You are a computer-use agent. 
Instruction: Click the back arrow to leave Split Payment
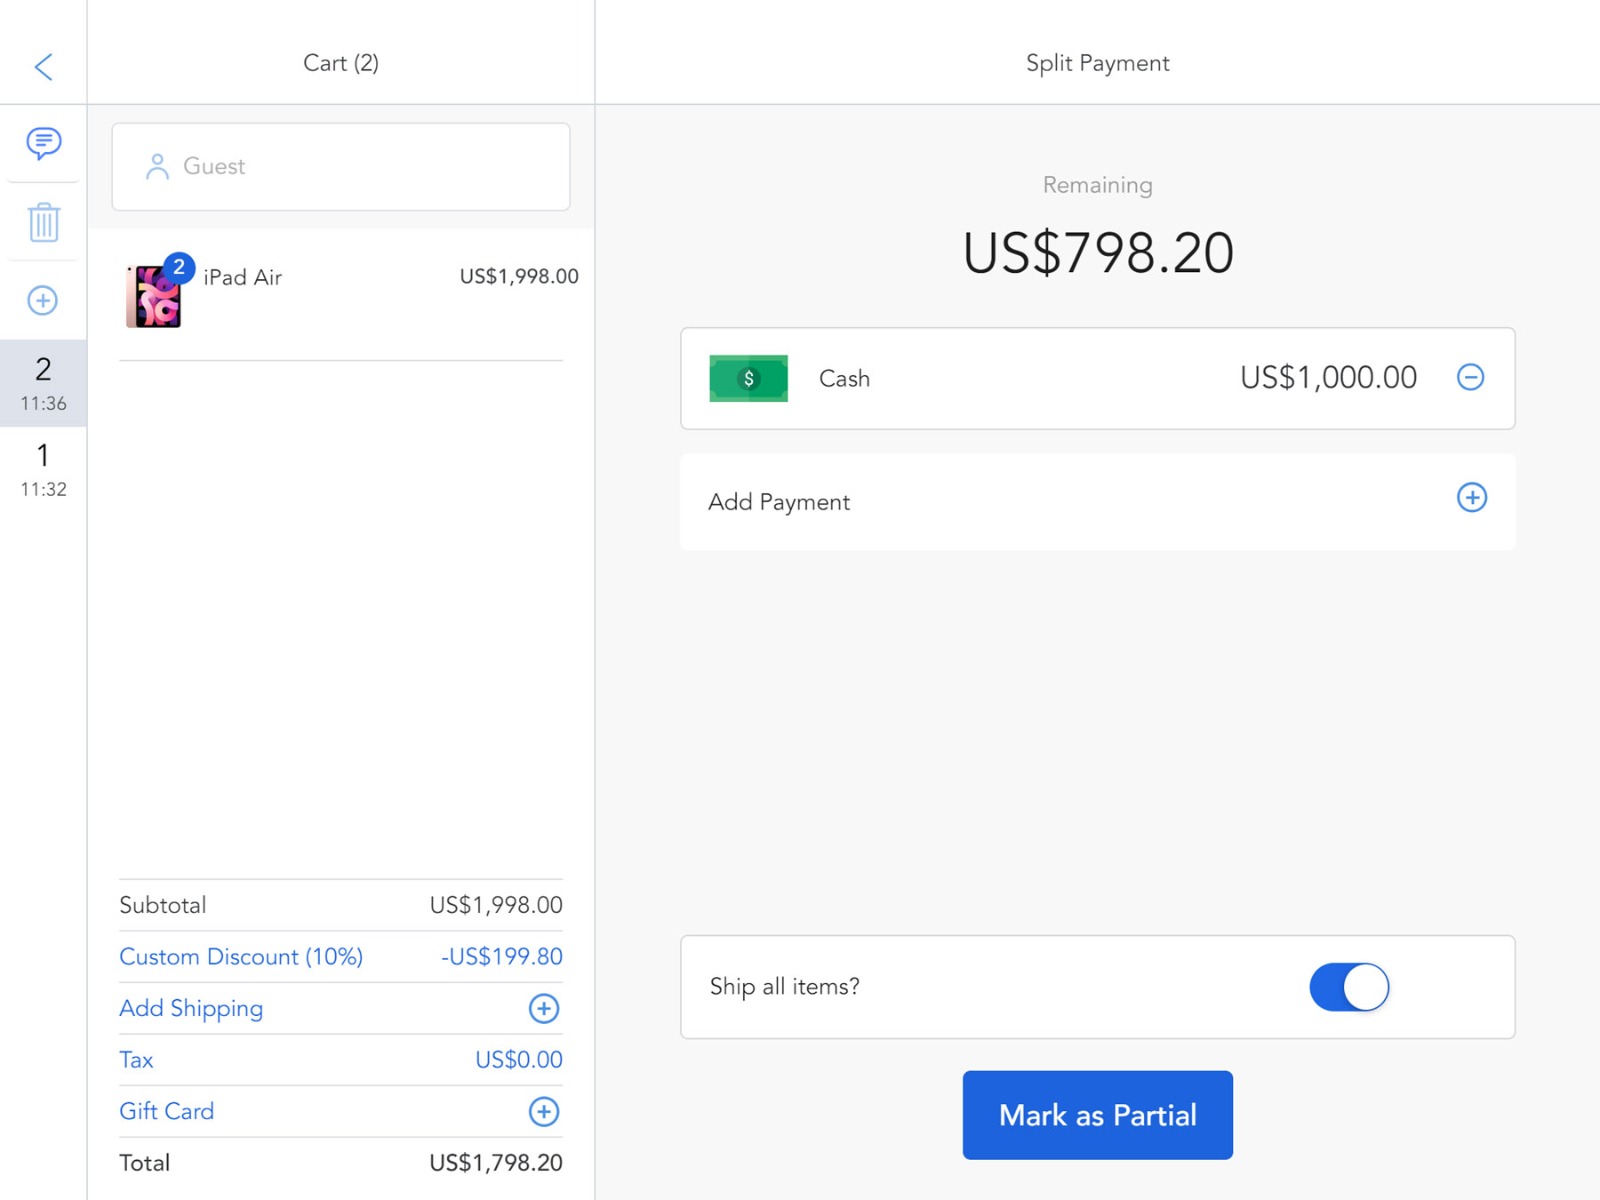42,66
